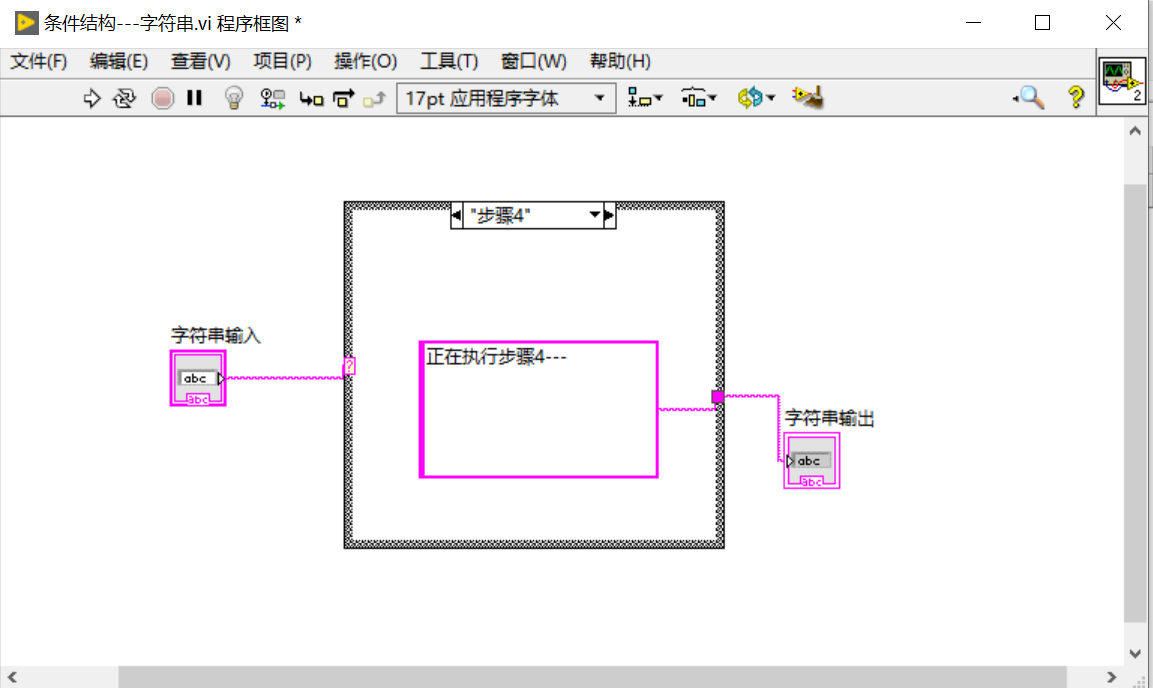Click the string constant 正在执行步骤4---
Image resolution: width=1153 pixels, height=688 pixels.
(538, 409)
